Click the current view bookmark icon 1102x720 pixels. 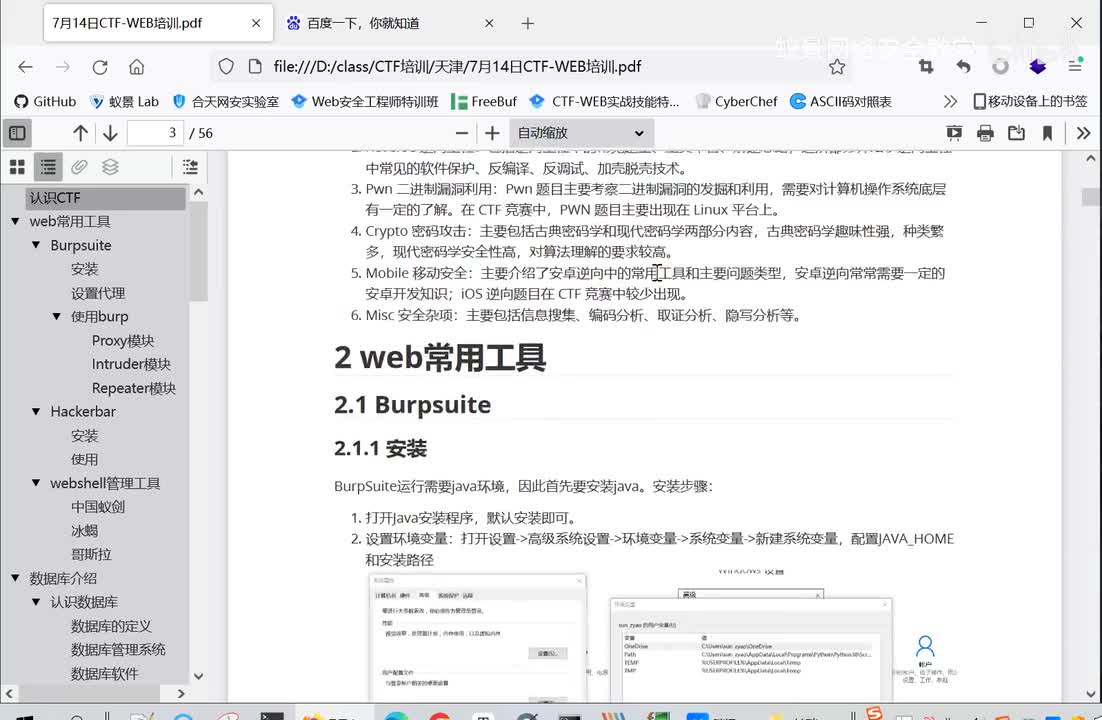[1047, 133]
